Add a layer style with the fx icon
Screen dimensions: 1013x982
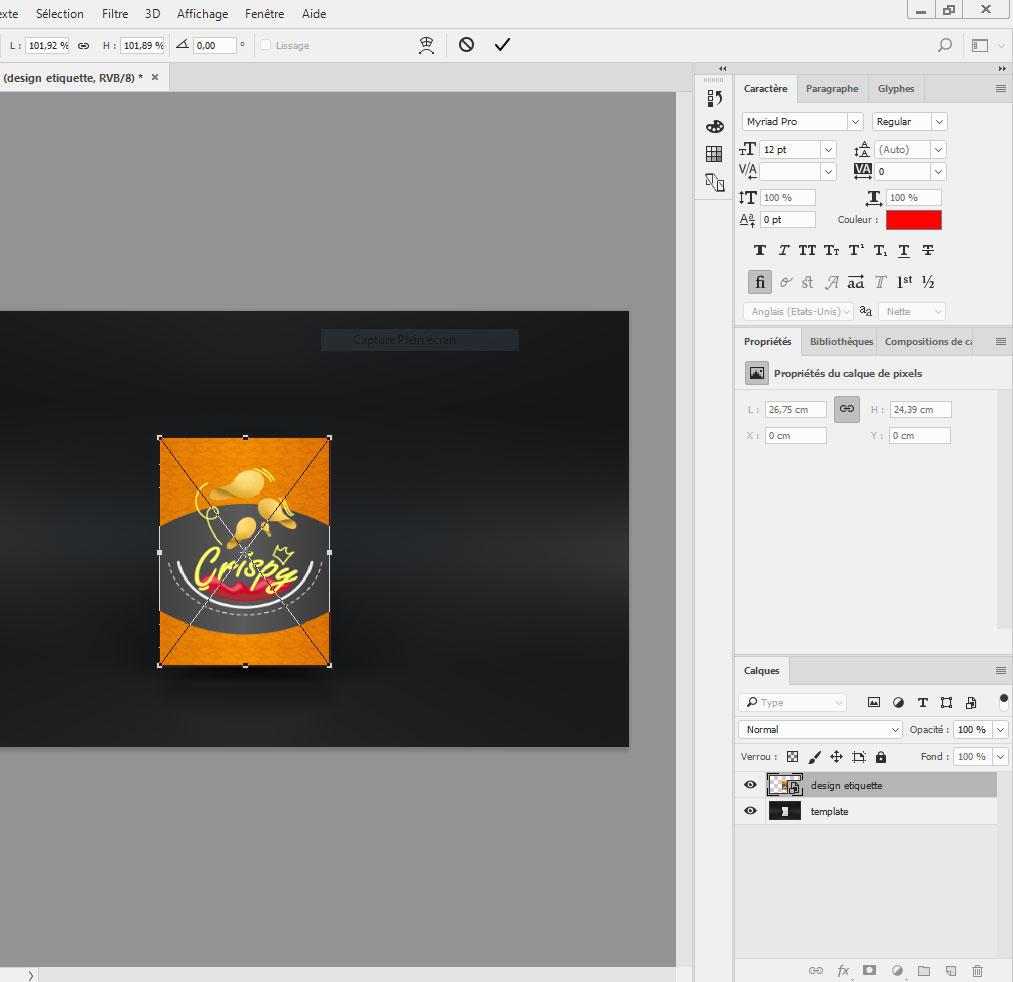(x=843, y=970)
